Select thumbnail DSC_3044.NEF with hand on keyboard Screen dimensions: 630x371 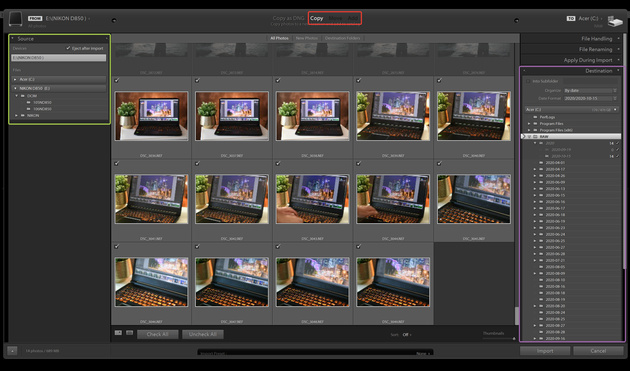(393, 199)
